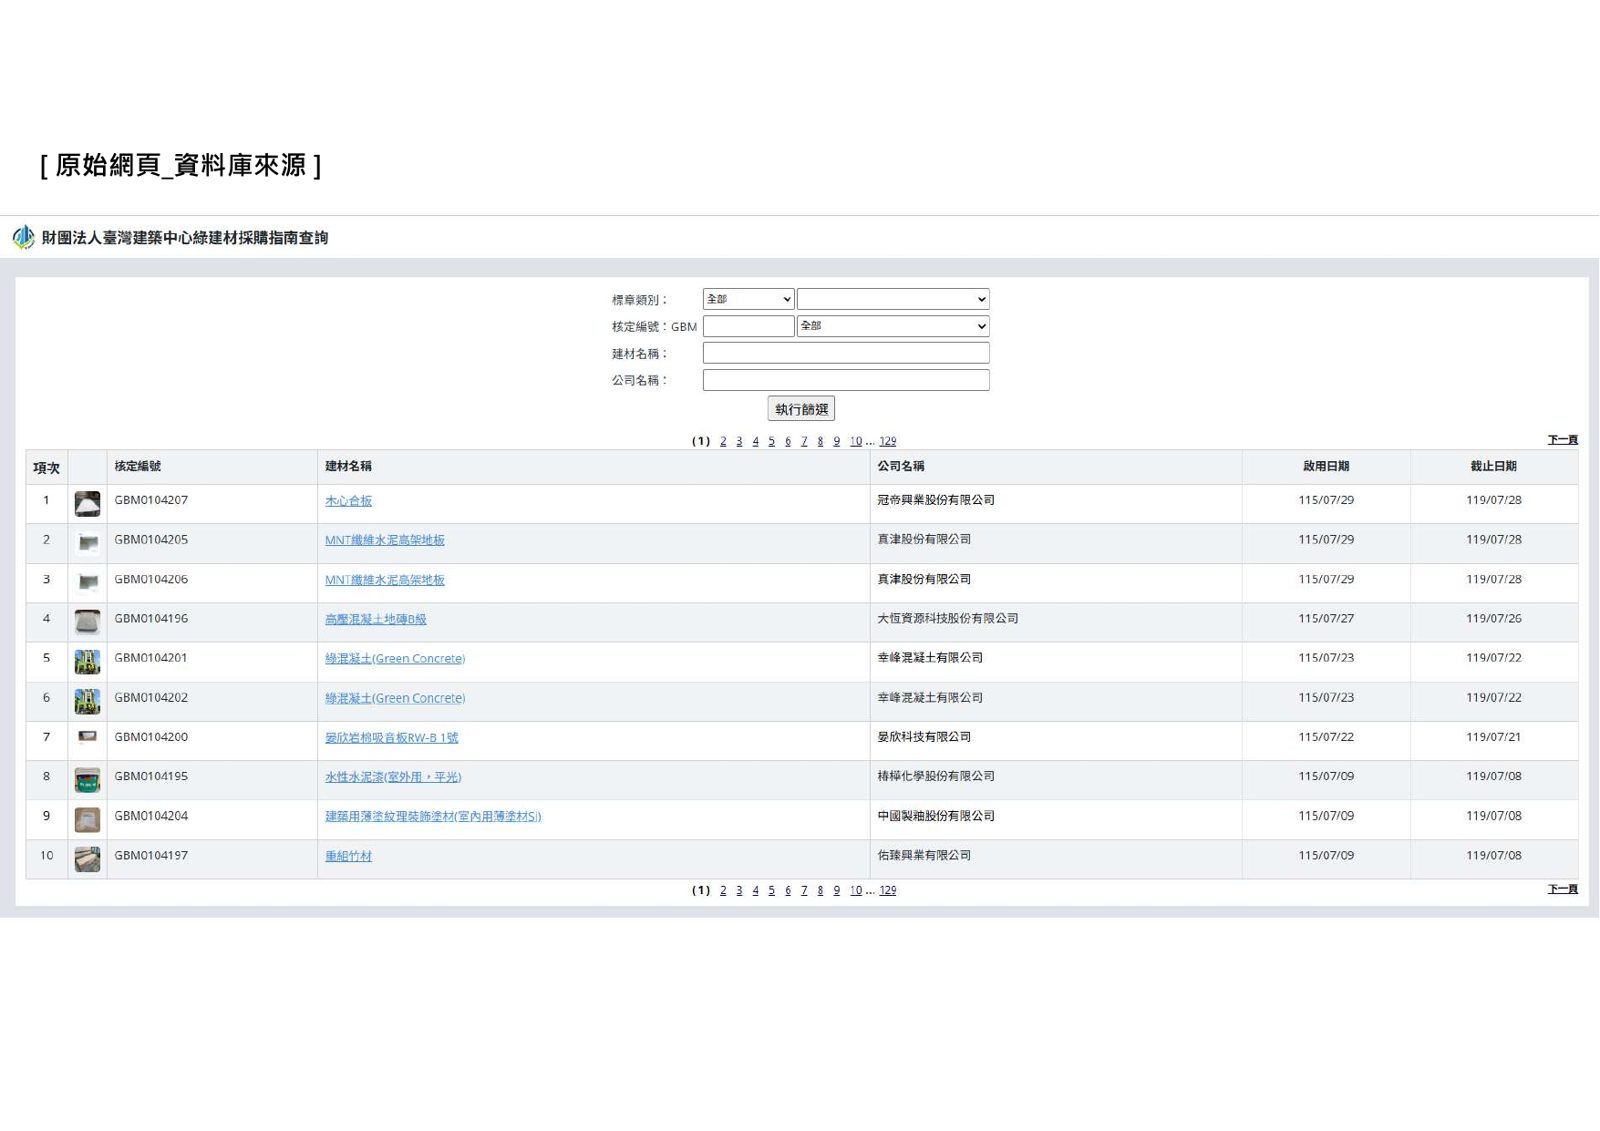Screen dimensions: 1600x1131
Task: Click paint bucket thumbnail for GBM0104195
Action: 87,780
